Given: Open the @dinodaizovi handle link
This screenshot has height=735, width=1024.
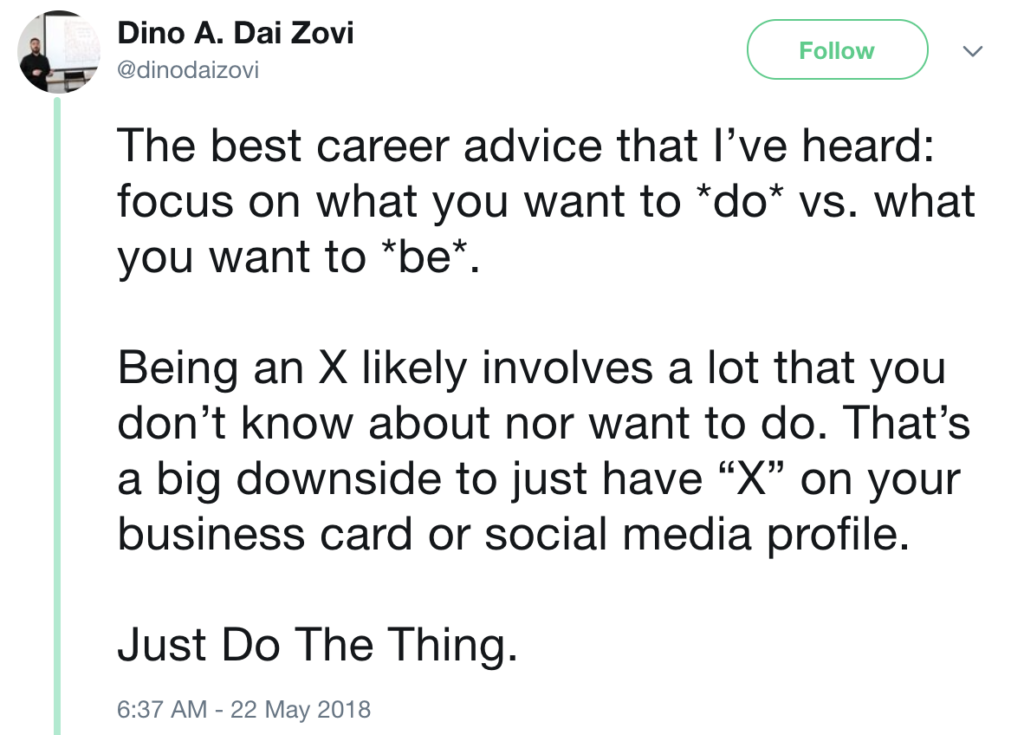Looking at the screenshot, I should [x=188, y=69].
